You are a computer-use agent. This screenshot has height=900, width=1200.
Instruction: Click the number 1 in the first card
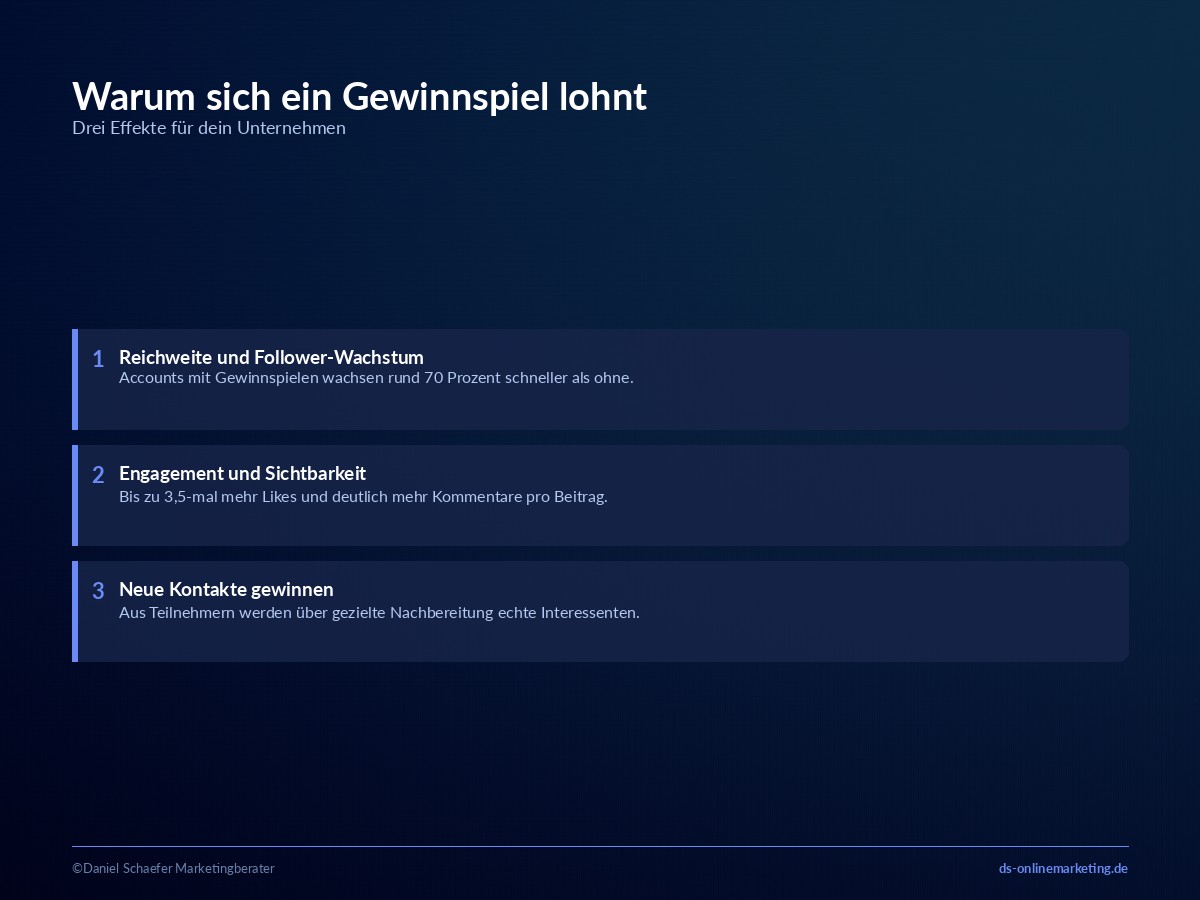[98, 359]
